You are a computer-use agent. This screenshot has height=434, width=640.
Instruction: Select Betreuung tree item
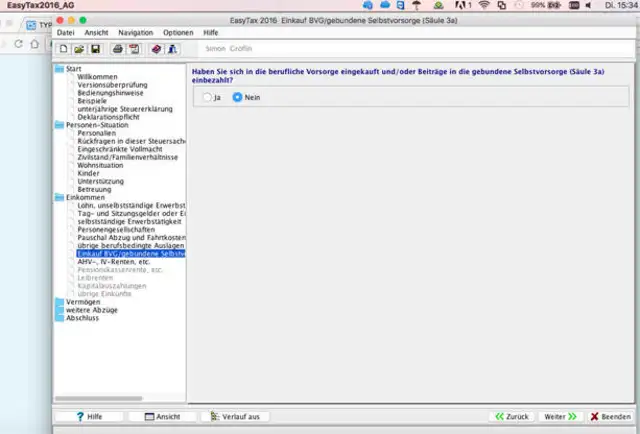(x=94, y=189)
